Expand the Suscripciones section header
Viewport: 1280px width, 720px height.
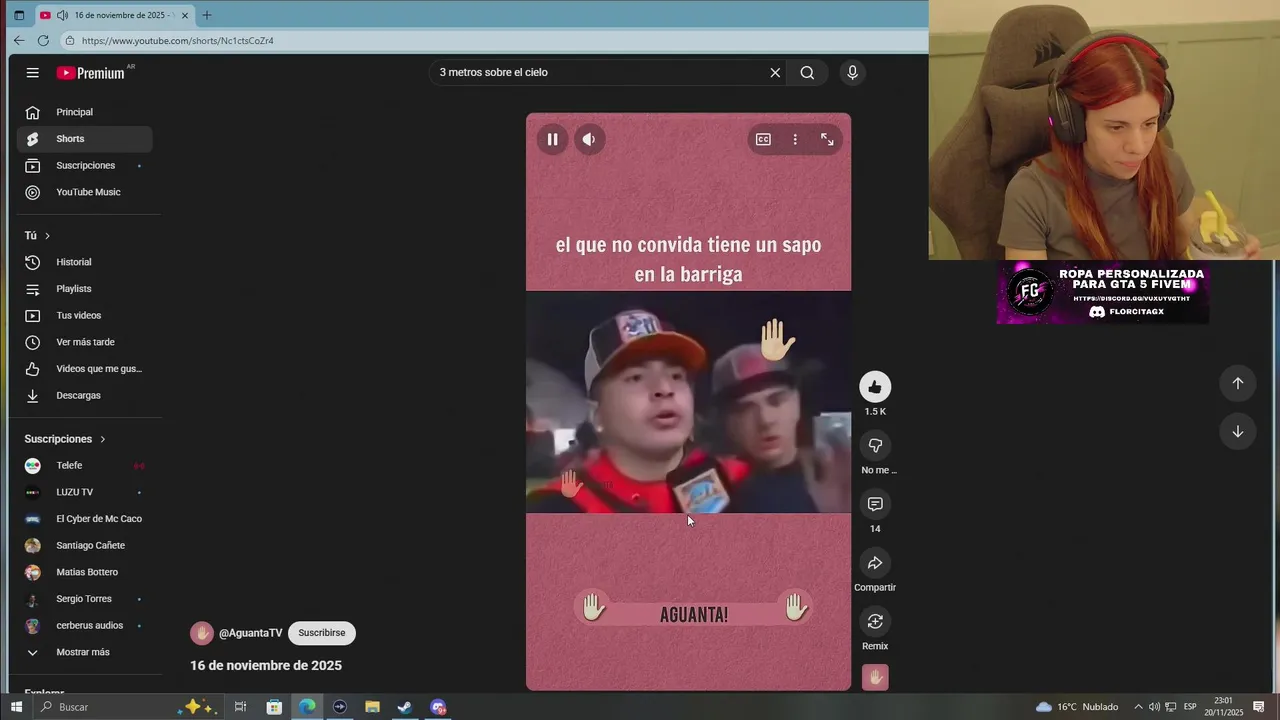[x=65, y=439]
